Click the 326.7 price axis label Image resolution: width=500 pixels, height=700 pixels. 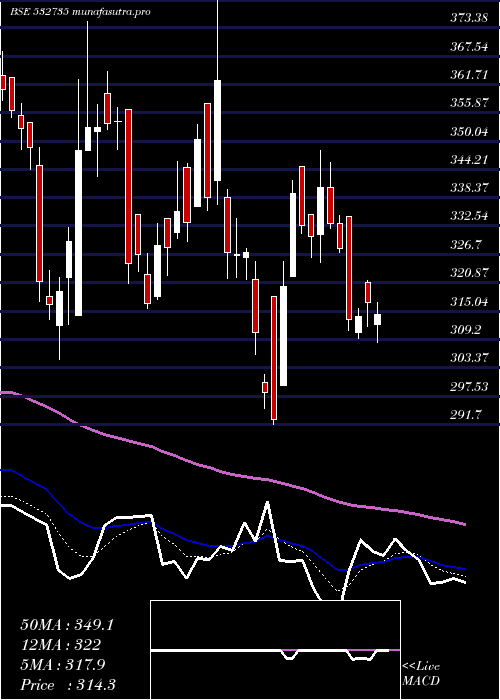tap(466, 244)
